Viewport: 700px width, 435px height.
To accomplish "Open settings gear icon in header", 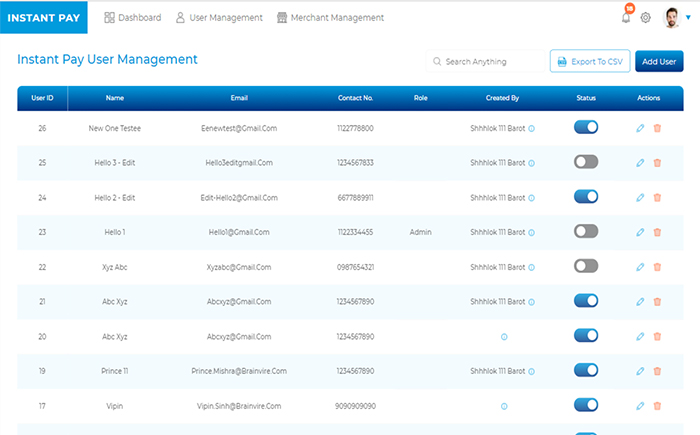I will click(646, 18).
